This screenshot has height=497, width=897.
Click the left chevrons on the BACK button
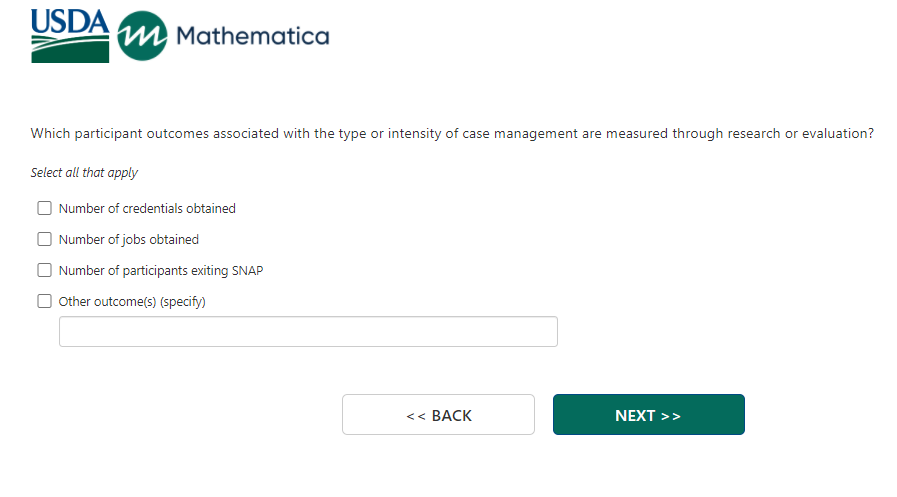pos(416,416)
